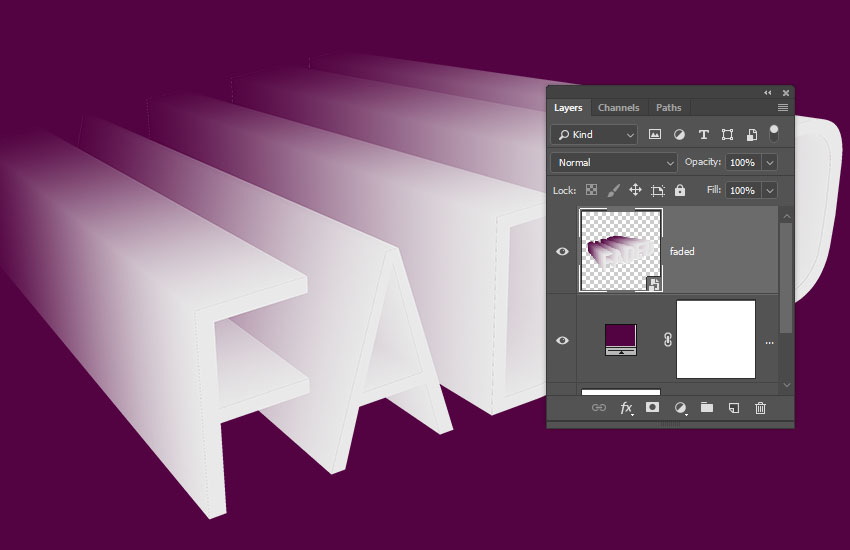This screenshot has height=550, width=850.
Task: Click the layers list scrollbar thumb
Action: [785, 277]
